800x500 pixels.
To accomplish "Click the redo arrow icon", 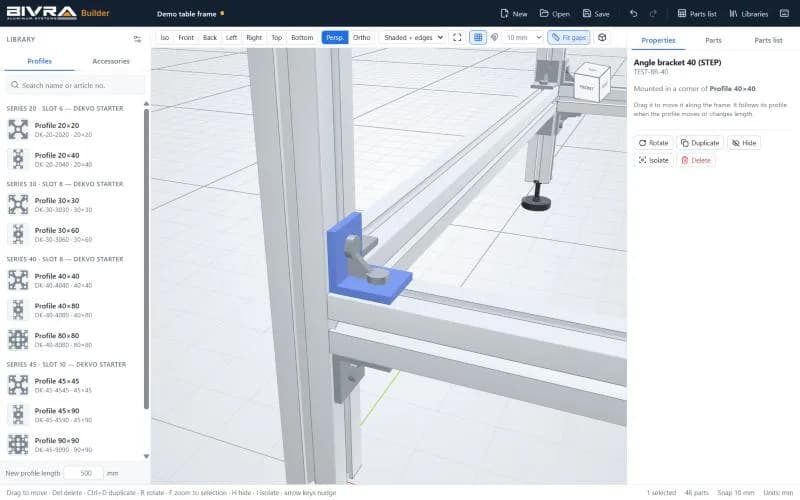I will pos(653,14).
